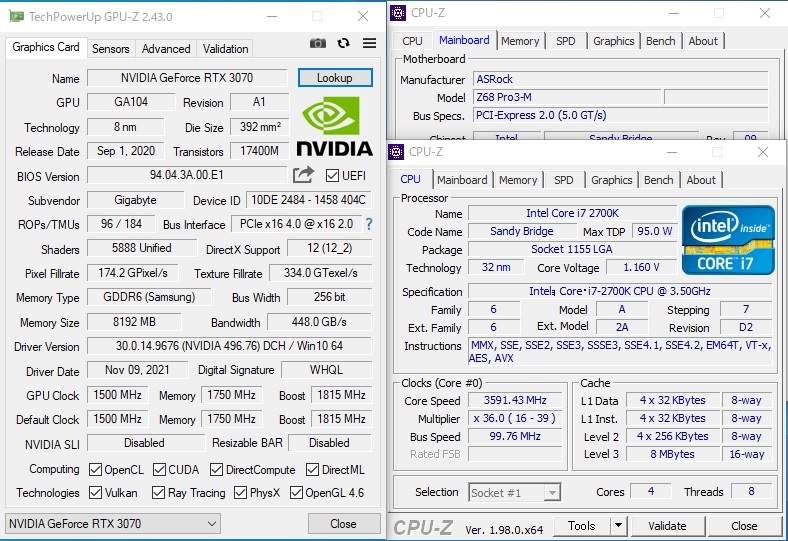Click the Close button in CPU-Z
This screenshot has height=541, width=788.
pos(744,526)
